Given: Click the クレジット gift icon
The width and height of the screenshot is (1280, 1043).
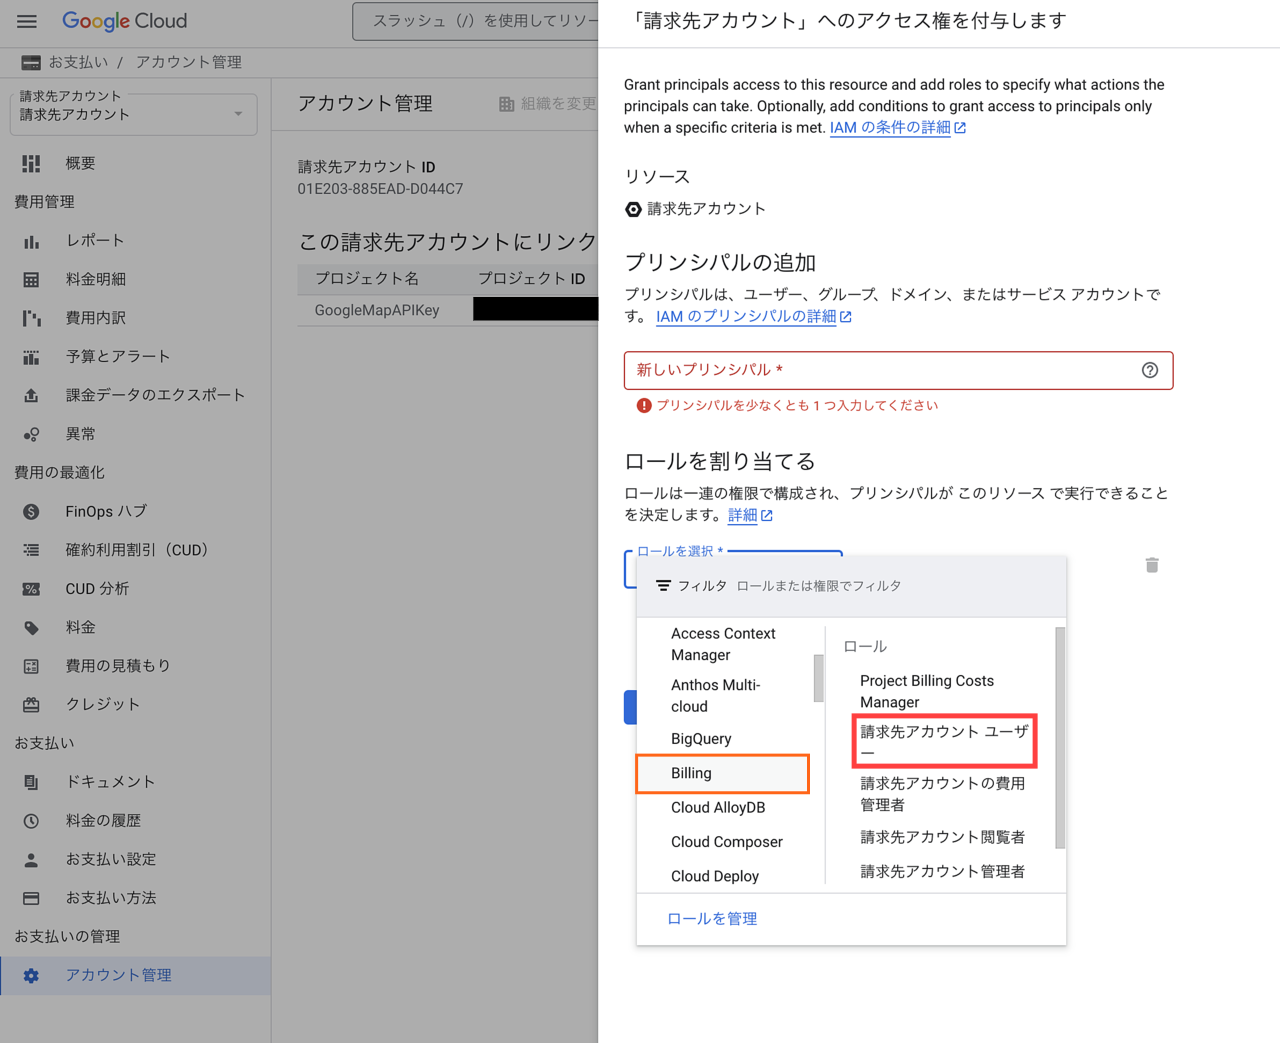Looking at the screenshot, I should 31,705.
